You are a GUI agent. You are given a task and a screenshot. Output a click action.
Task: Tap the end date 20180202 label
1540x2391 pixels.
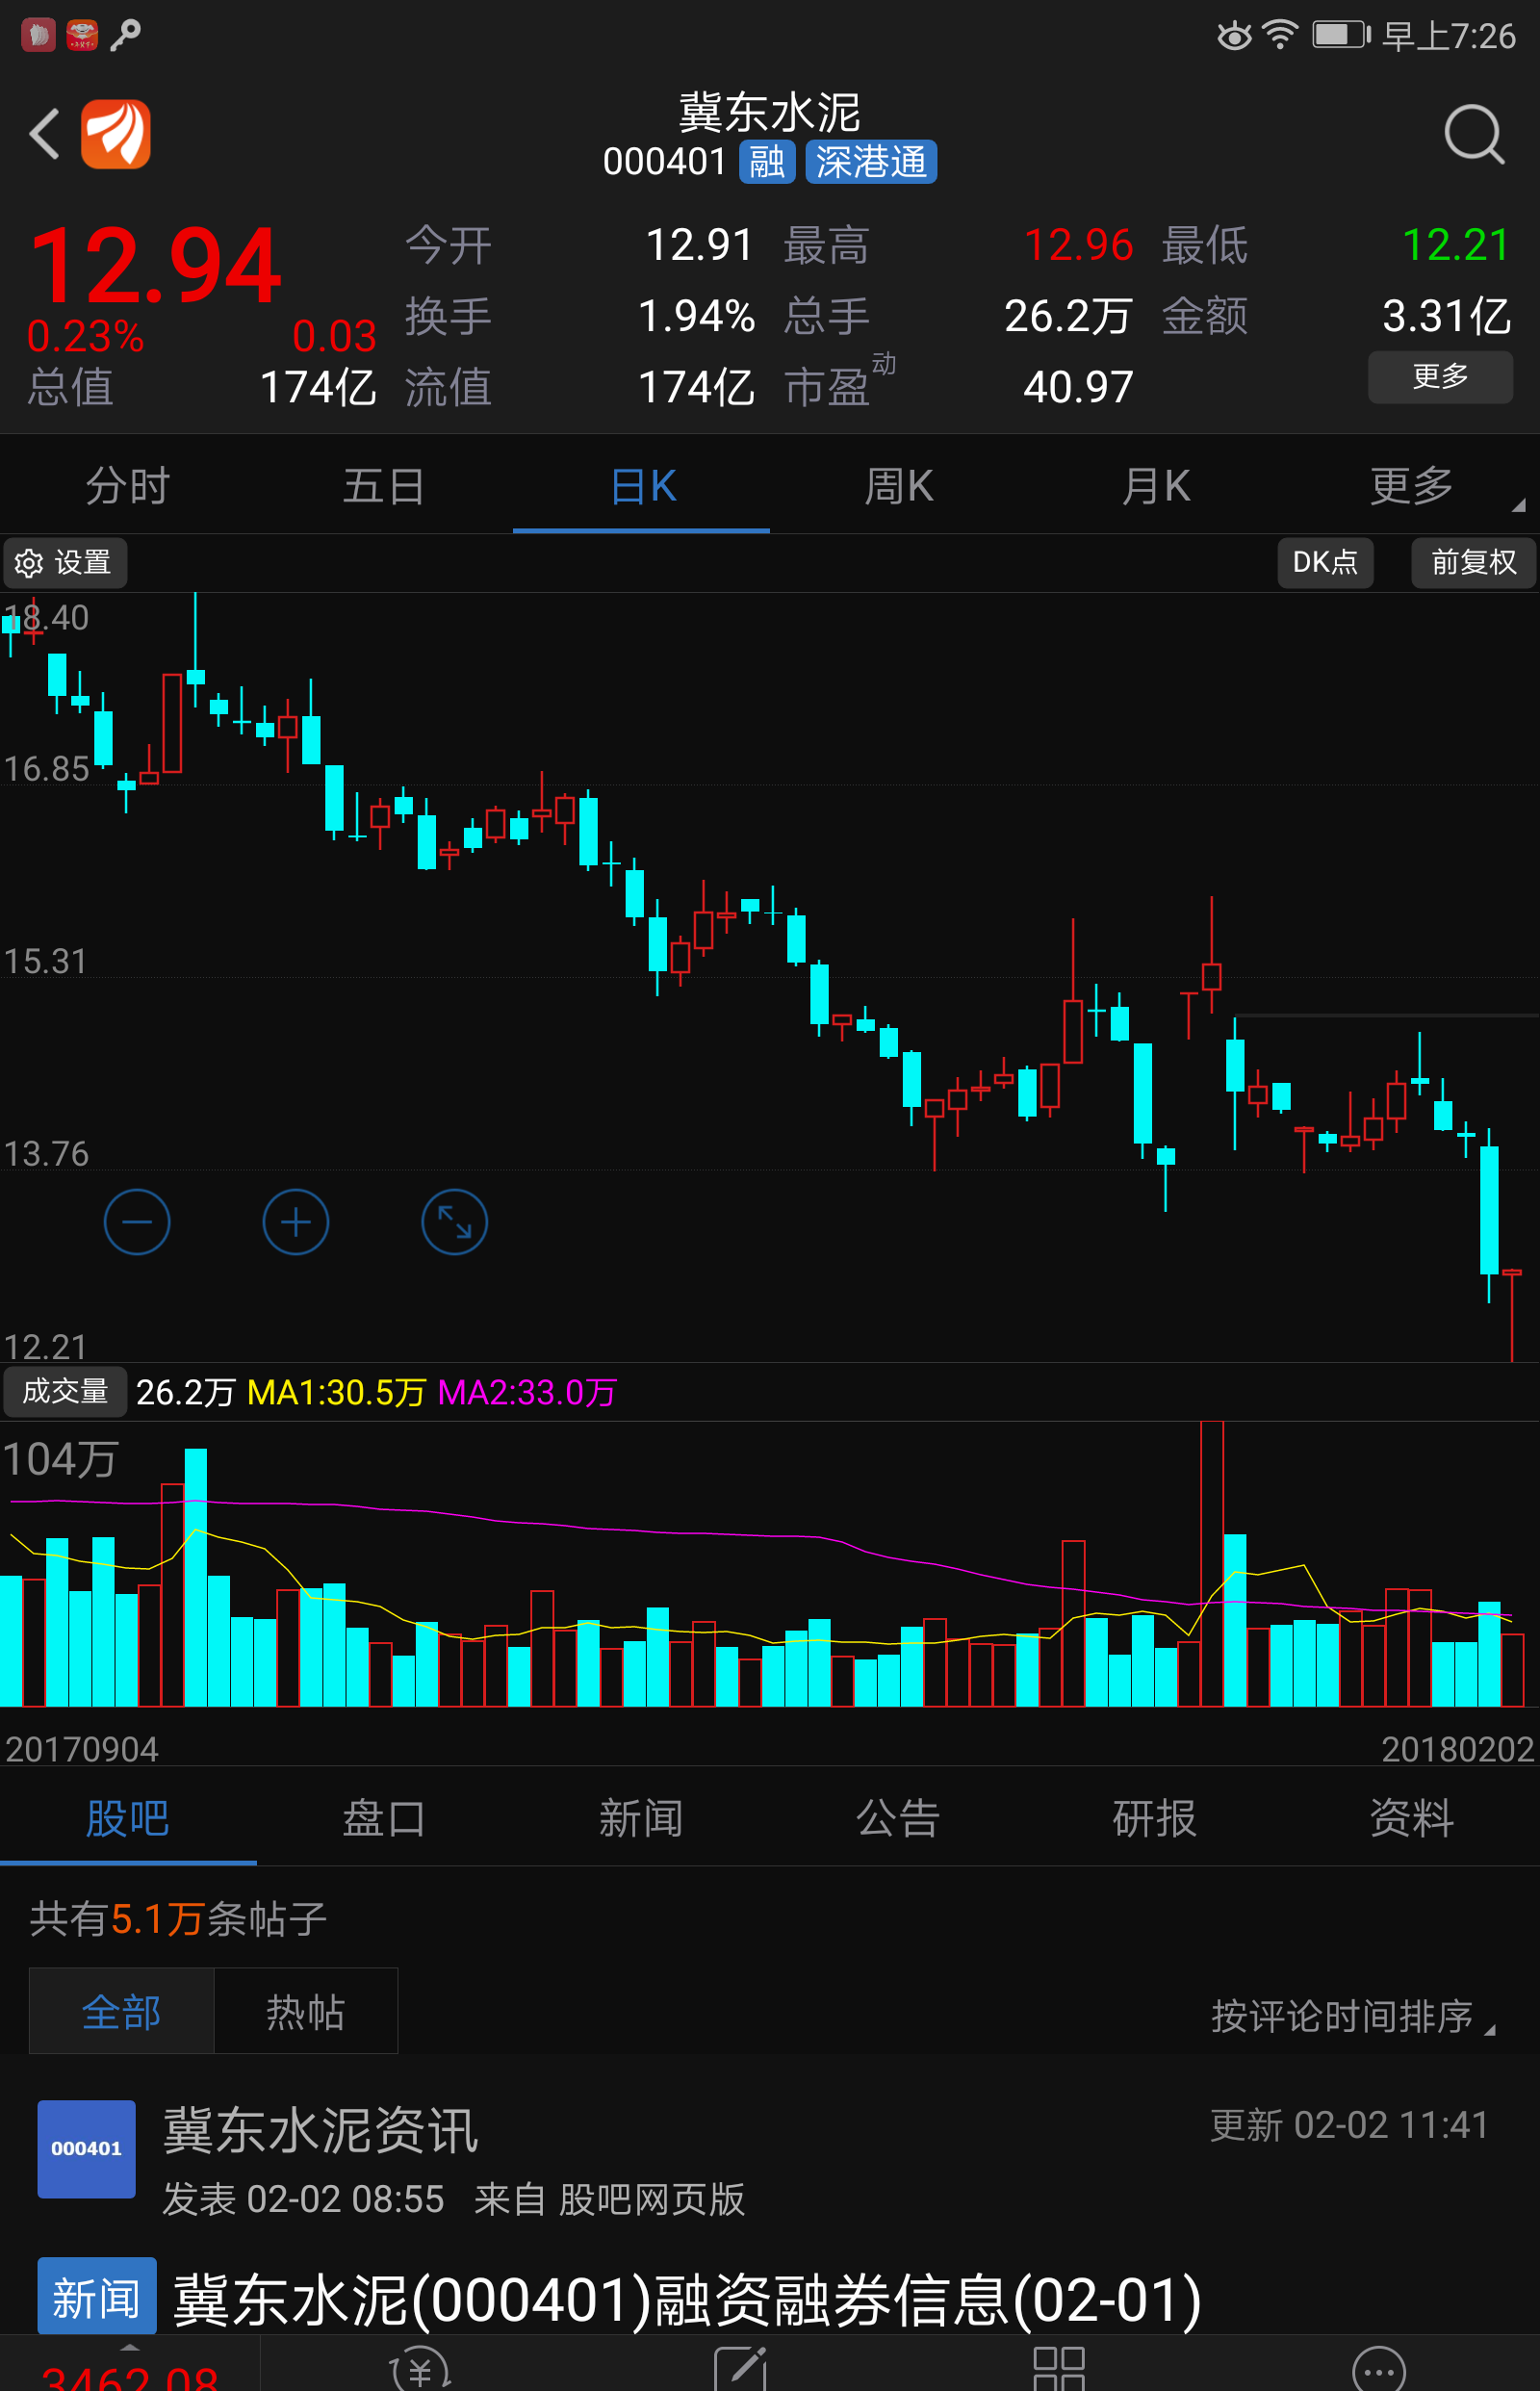coord(1457,1749)
